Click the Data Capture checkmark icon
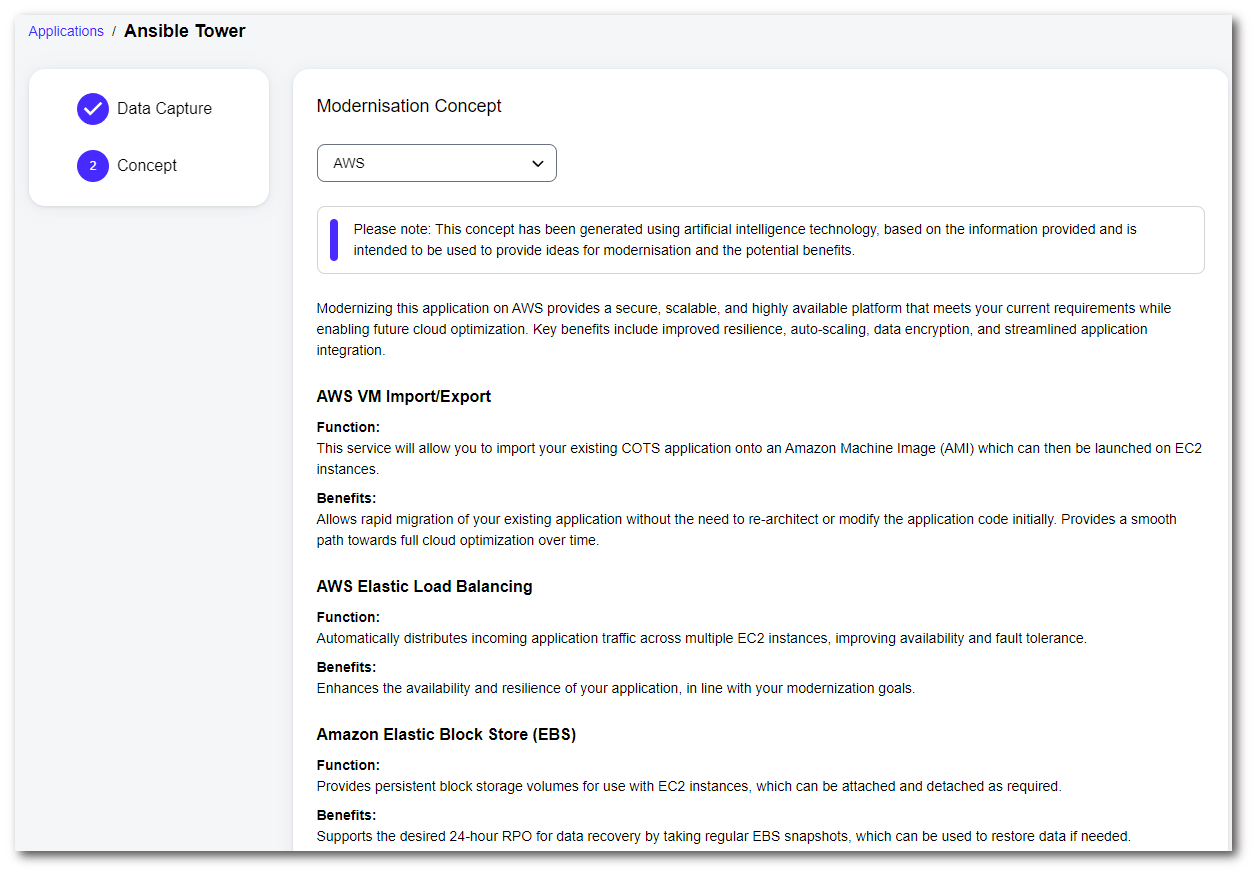Viewport: 1257px width, 876px height. pos(93,109)
